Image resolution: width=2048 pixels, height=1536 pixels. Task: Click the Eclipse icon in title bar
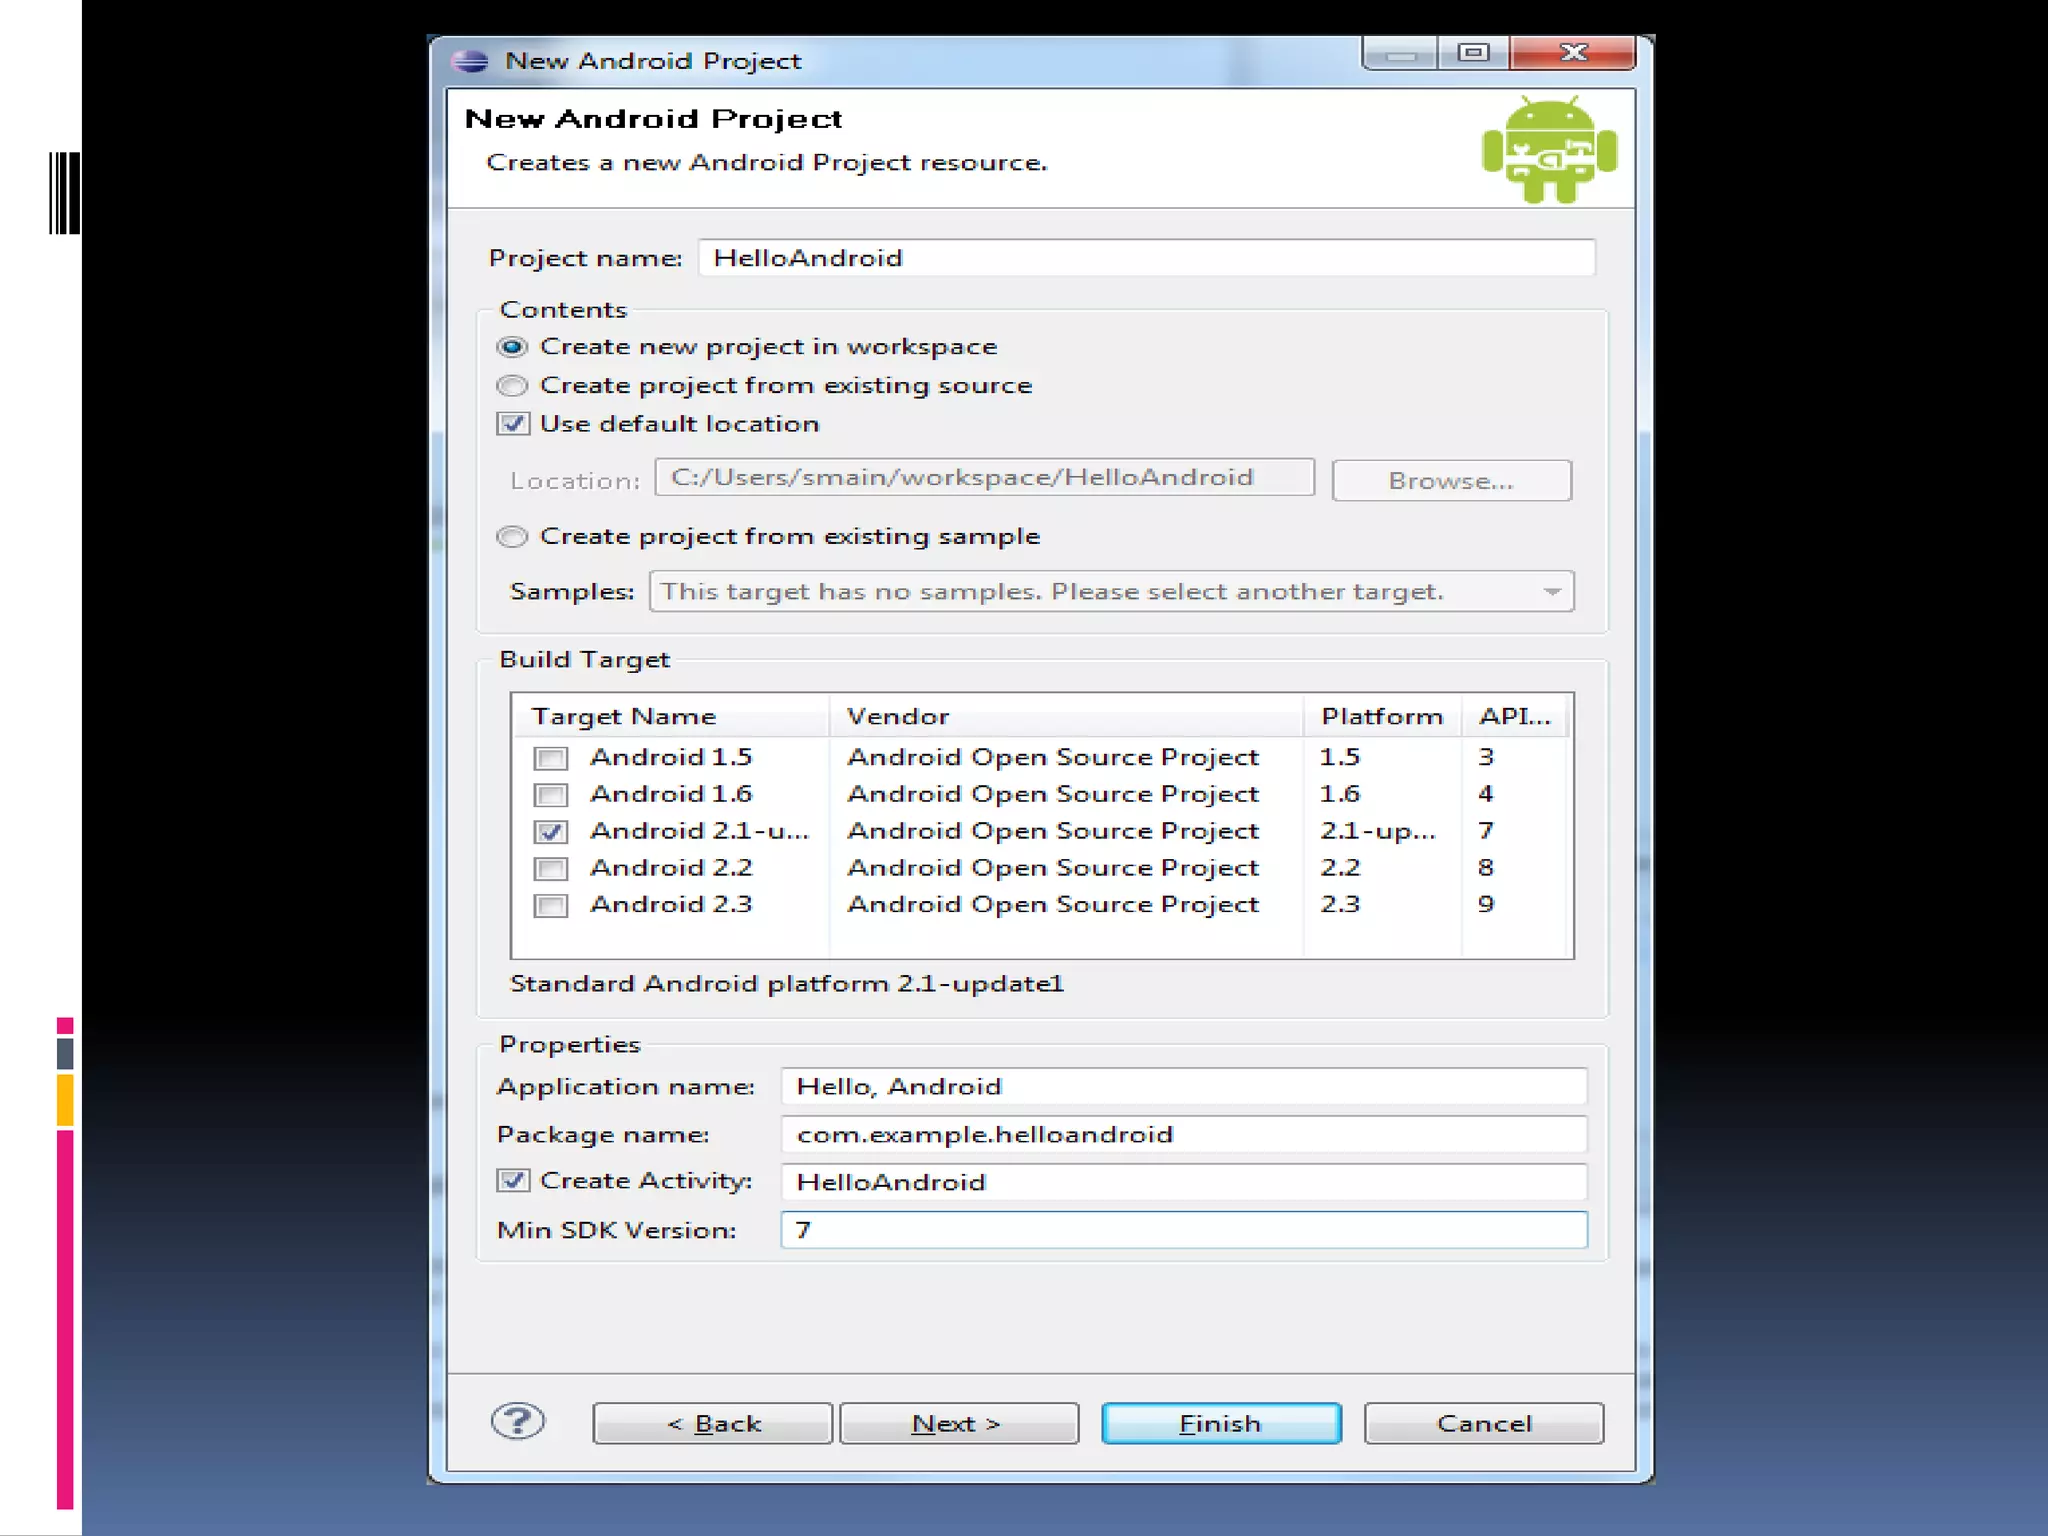tap(470, 61)
